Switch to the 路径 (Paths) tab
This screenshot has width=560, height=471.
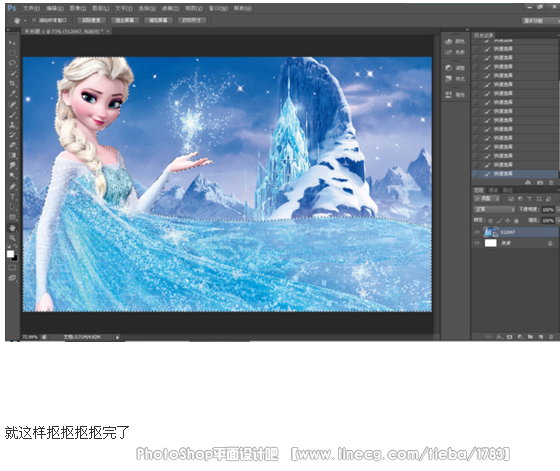click(508, 190)
